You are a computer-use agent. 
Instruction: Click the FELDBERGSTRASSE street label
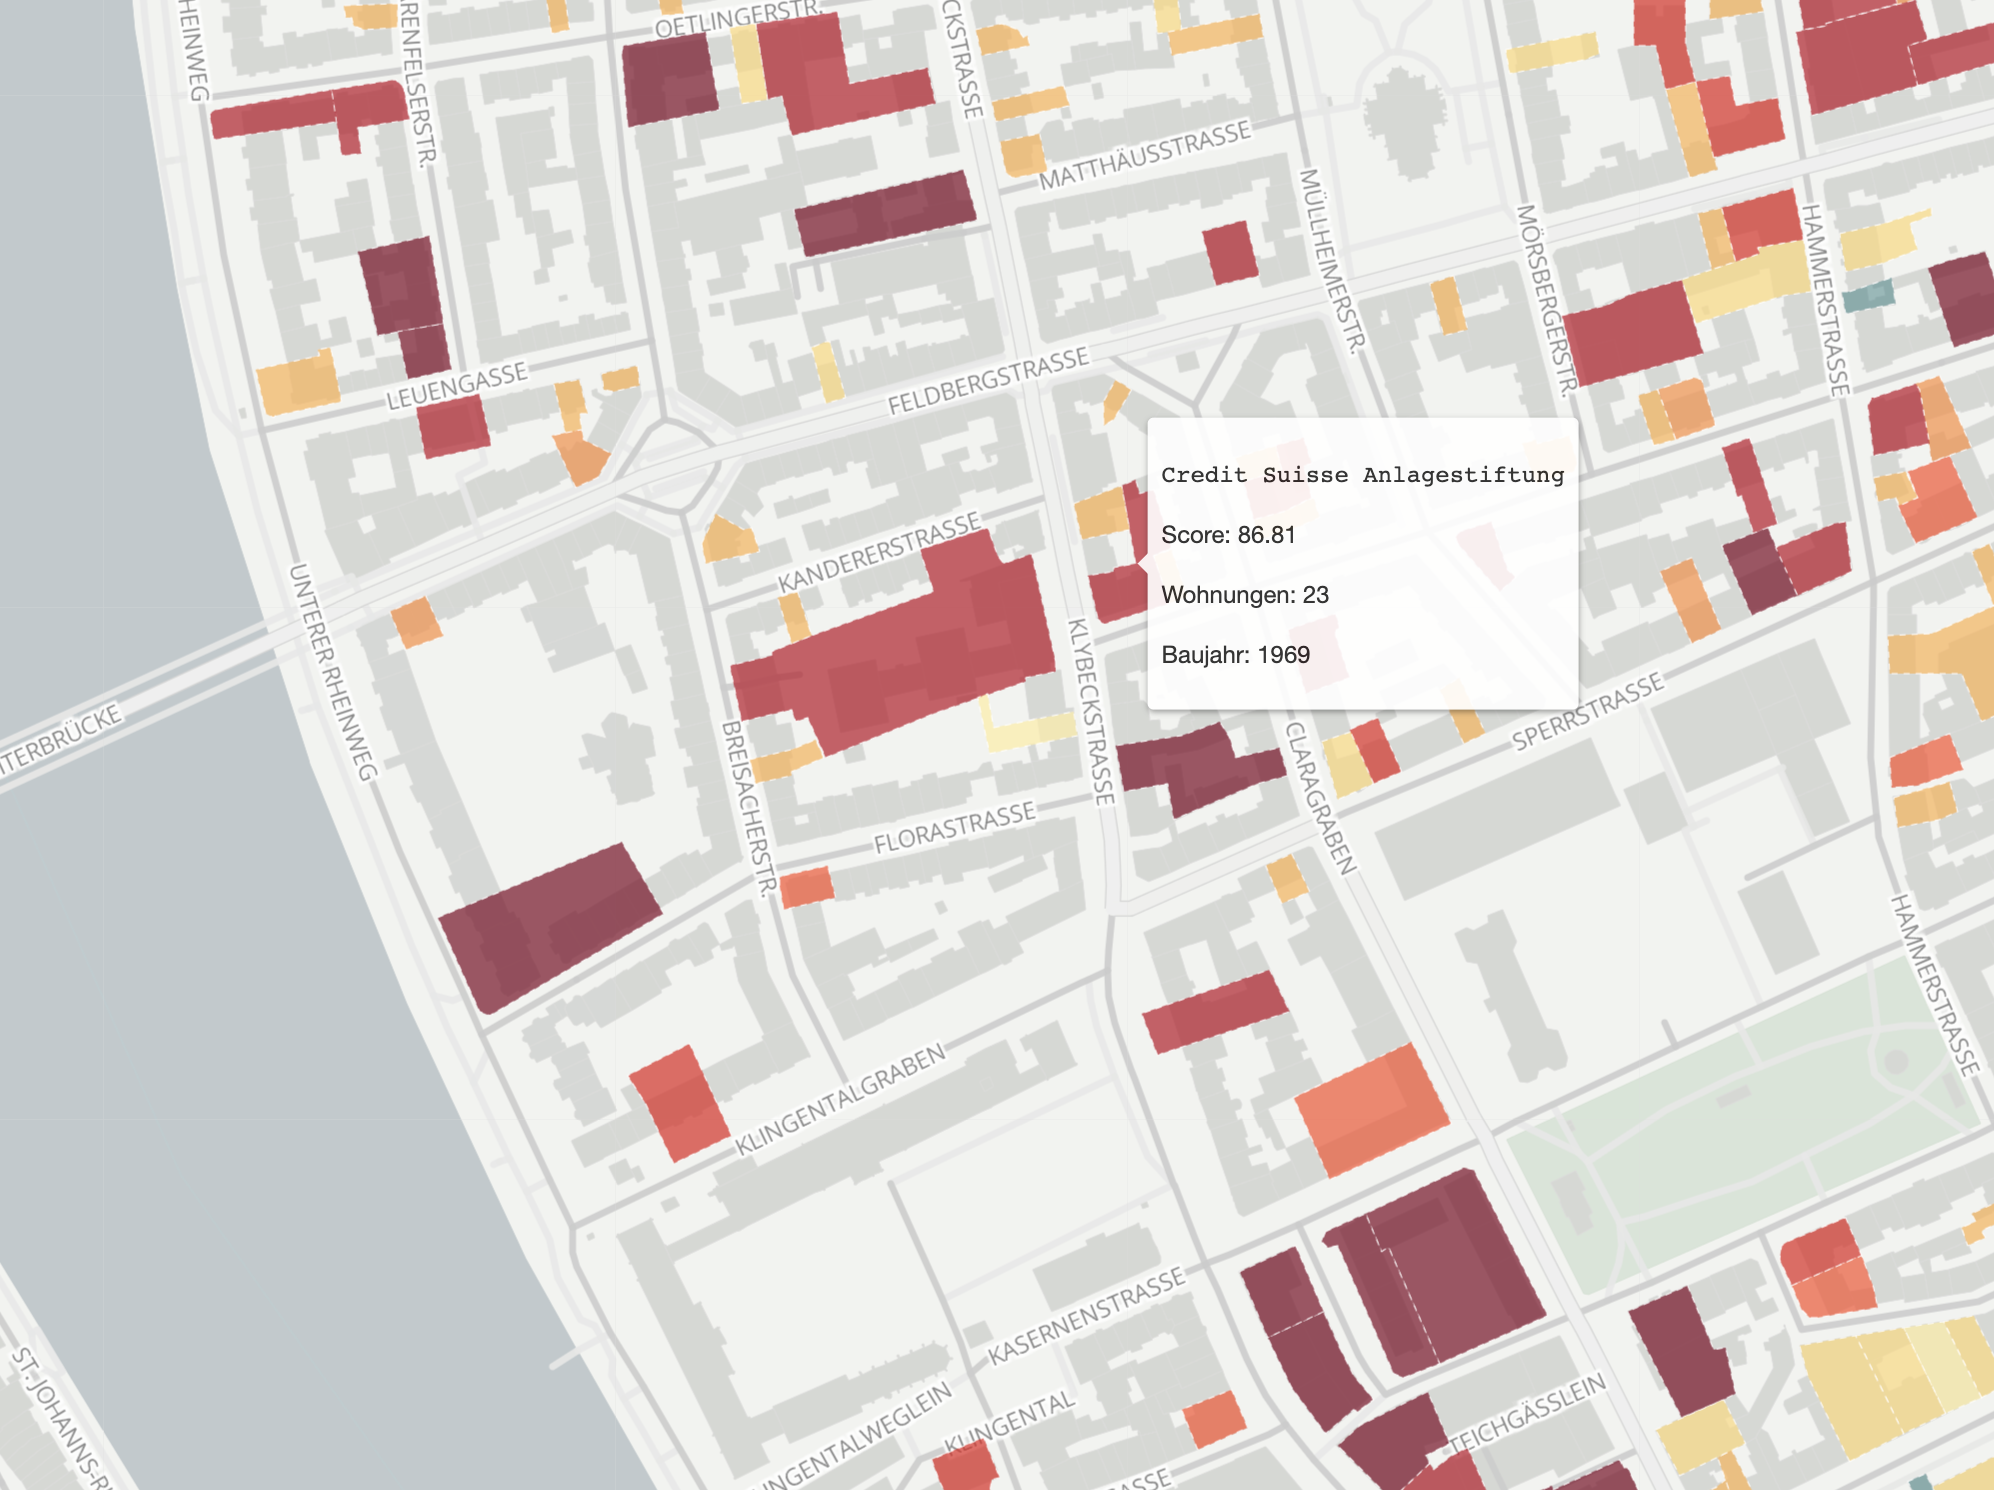(988, 382)
